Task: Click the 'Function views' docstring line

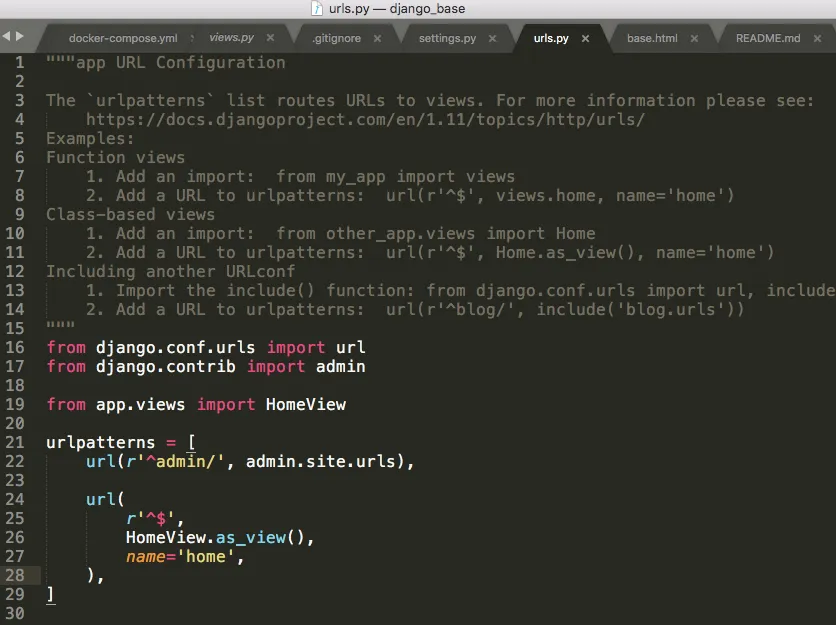Action: (115, 157)
